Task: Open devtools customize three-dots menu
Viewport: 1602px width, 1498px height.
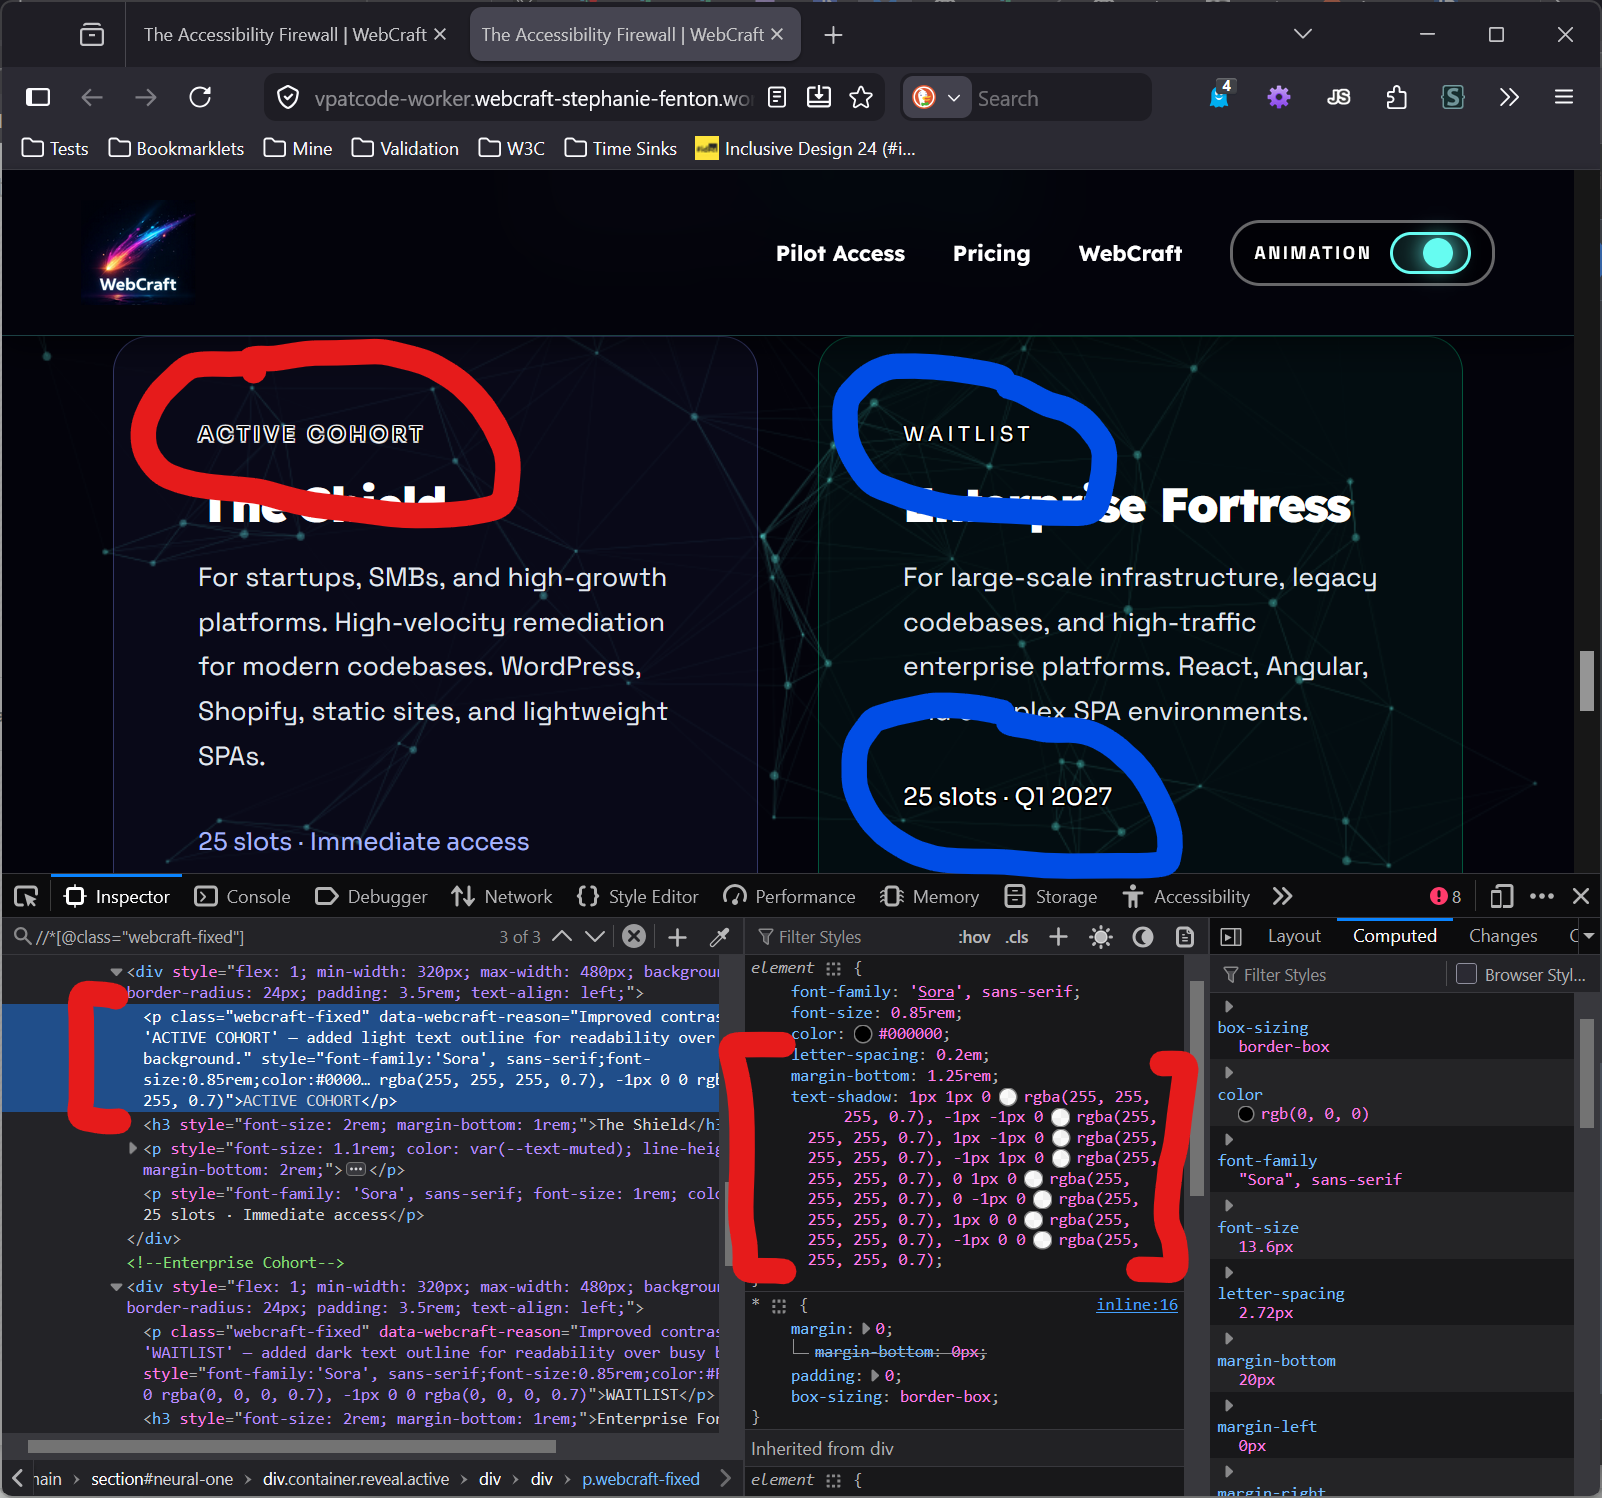Action: click(x=1542, y=896)
